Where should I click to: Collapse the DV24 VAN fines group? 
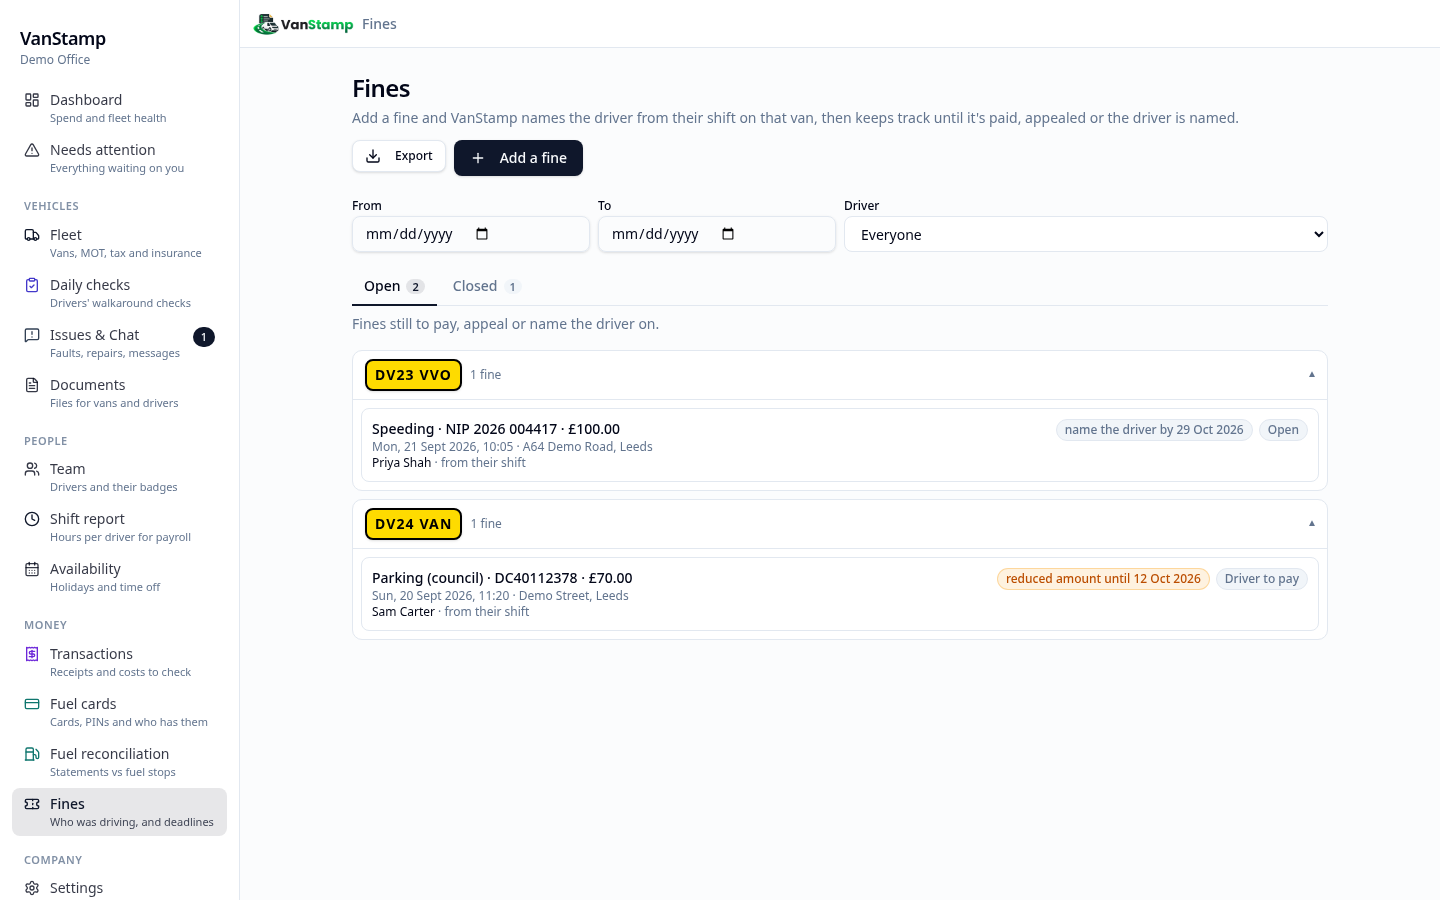point(1312,524)
